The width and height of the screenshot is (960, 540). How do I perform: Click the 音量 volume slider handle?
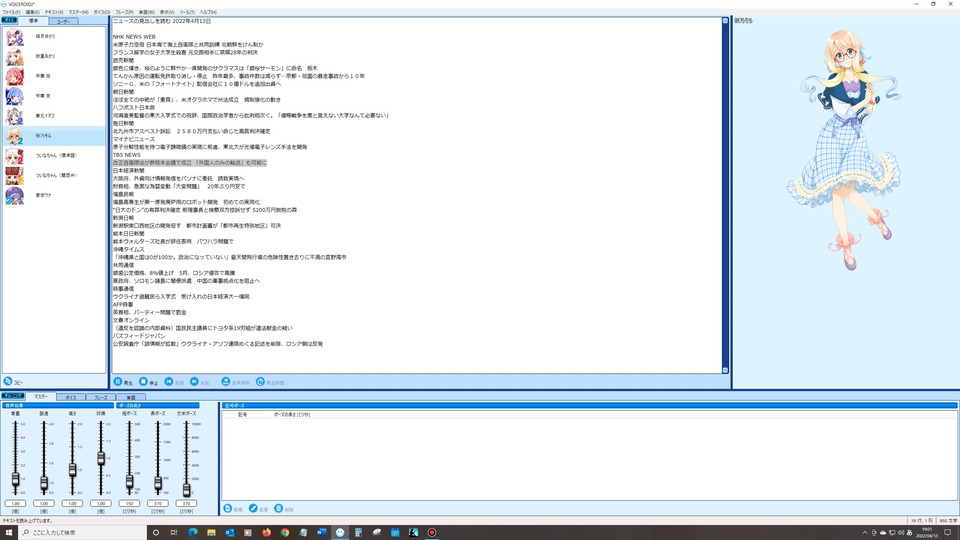tap(15, 479)
